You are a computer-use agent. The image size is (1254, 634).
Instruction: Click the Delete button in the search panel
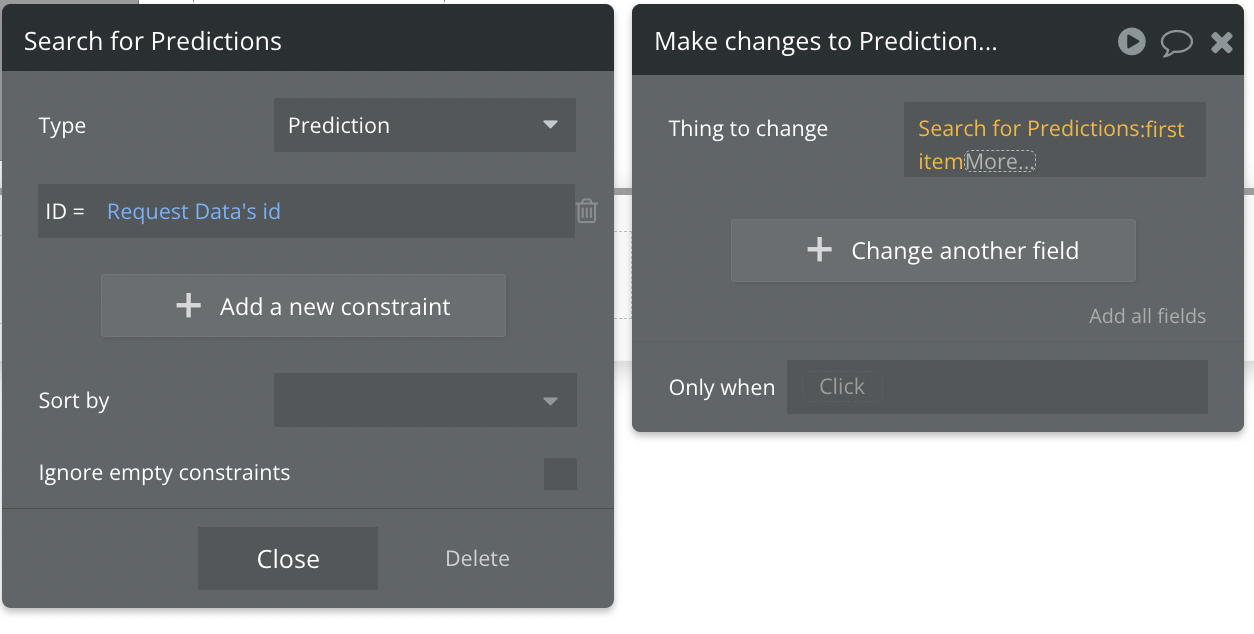(x=477, y=558)
